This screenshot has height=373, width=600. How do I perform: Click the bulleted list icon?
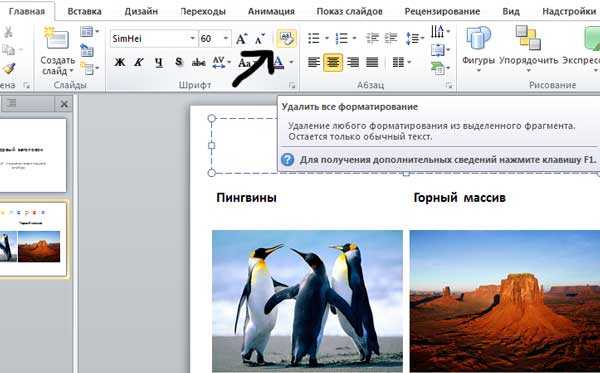point(314,38)
